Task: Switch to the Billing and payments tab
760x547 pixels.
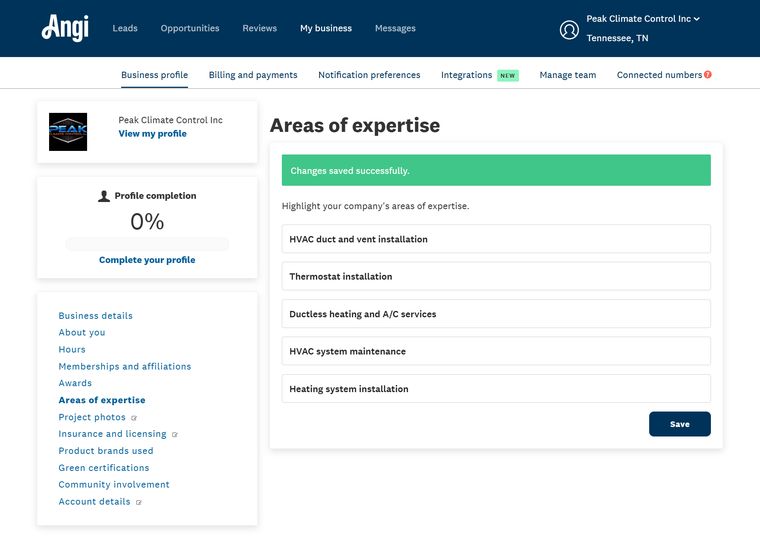Action: [253, 75]
